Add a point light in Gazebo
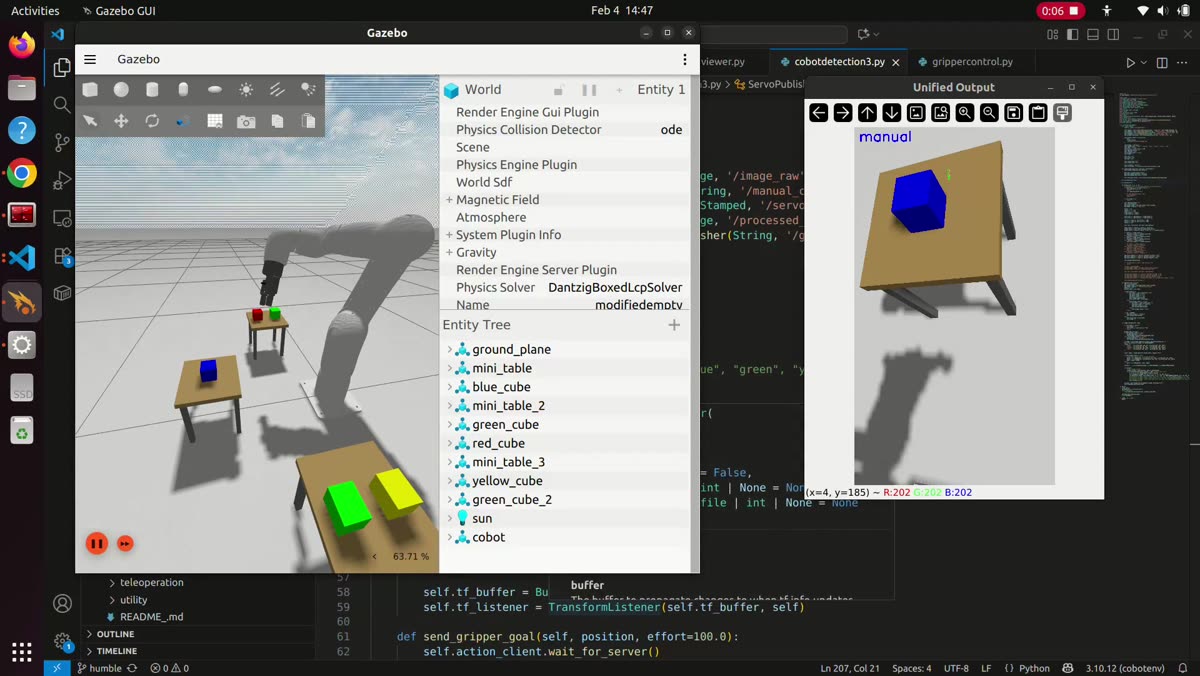Viewport: 1200px width, 676px height. pyautogui.click(x=246, y=89)
